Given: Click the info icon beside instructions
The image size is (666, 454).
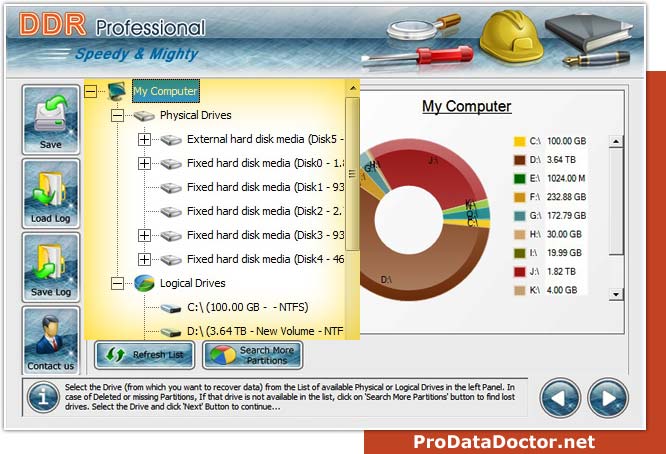Looking at the screenshot, I should 43,398.
